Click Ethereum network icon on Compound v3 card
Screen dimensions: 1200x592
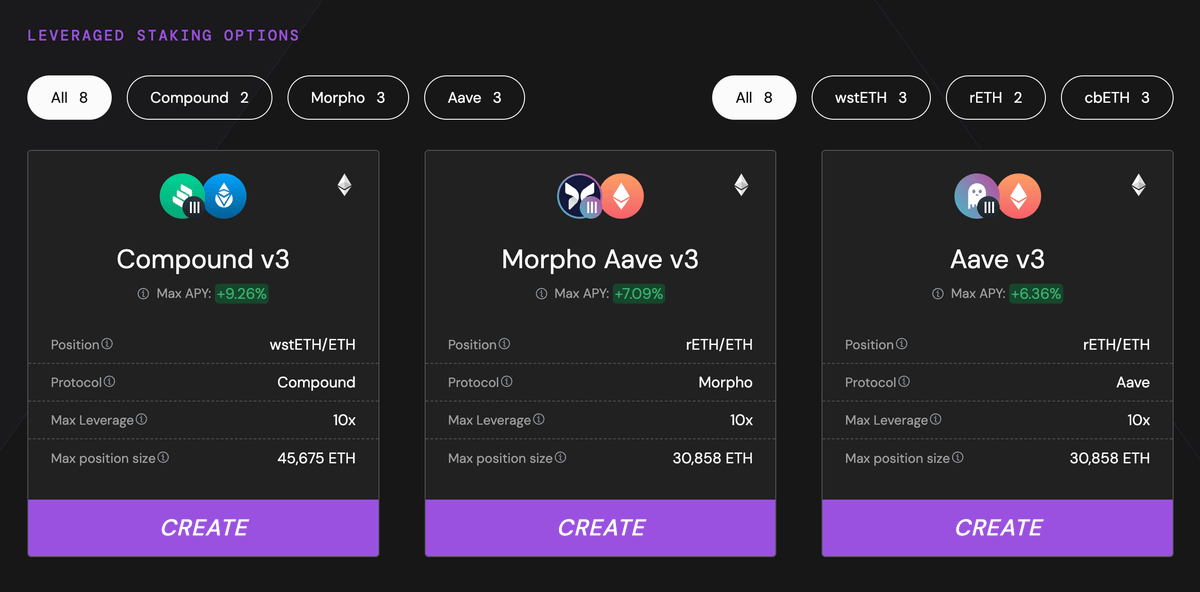pyautogui.click(x=344, y=185)
